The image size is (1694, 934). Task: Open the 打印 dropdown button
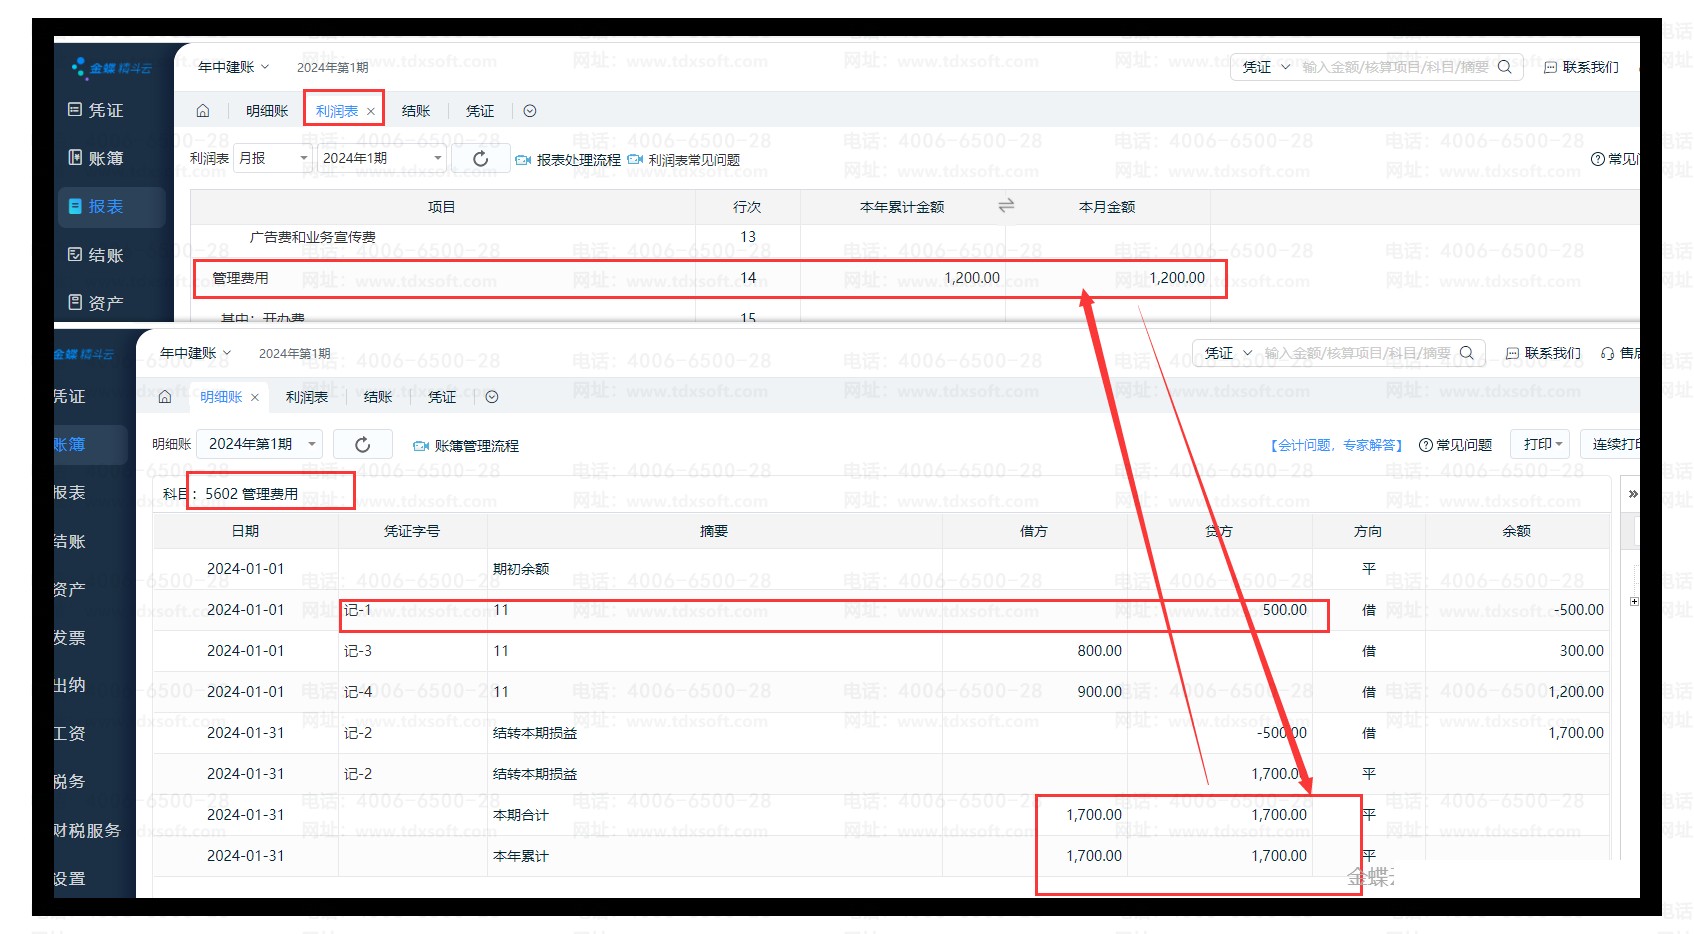1543,444
